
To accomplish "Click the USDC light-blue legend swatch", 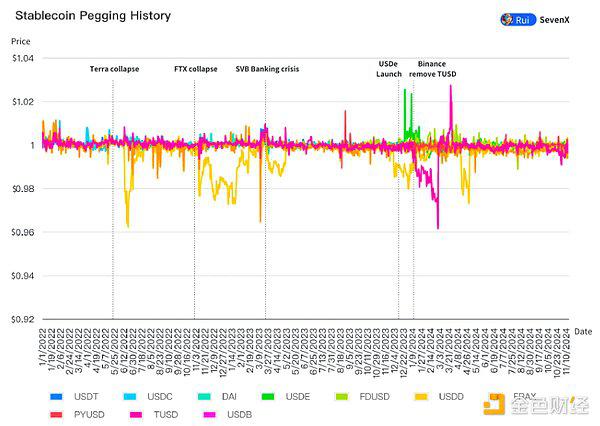I will pyautogui.click(x=130, y=397).
